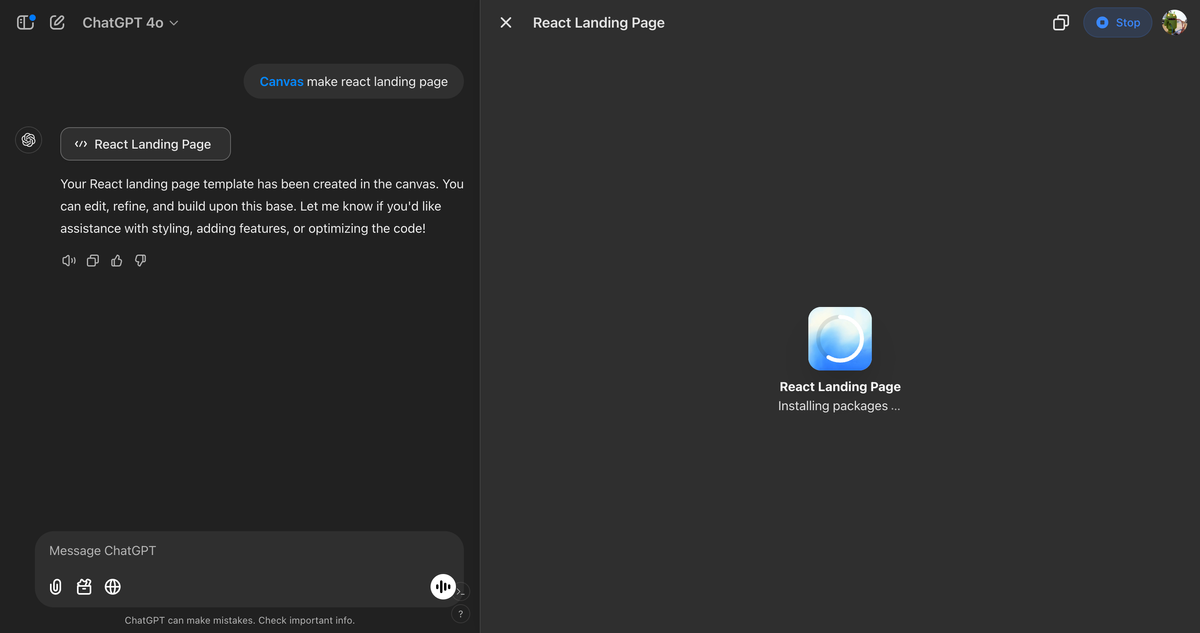This screenshot has height=633, width=1200.
Task: Give a thumbs up to the response
Action: tap(117, 261)
